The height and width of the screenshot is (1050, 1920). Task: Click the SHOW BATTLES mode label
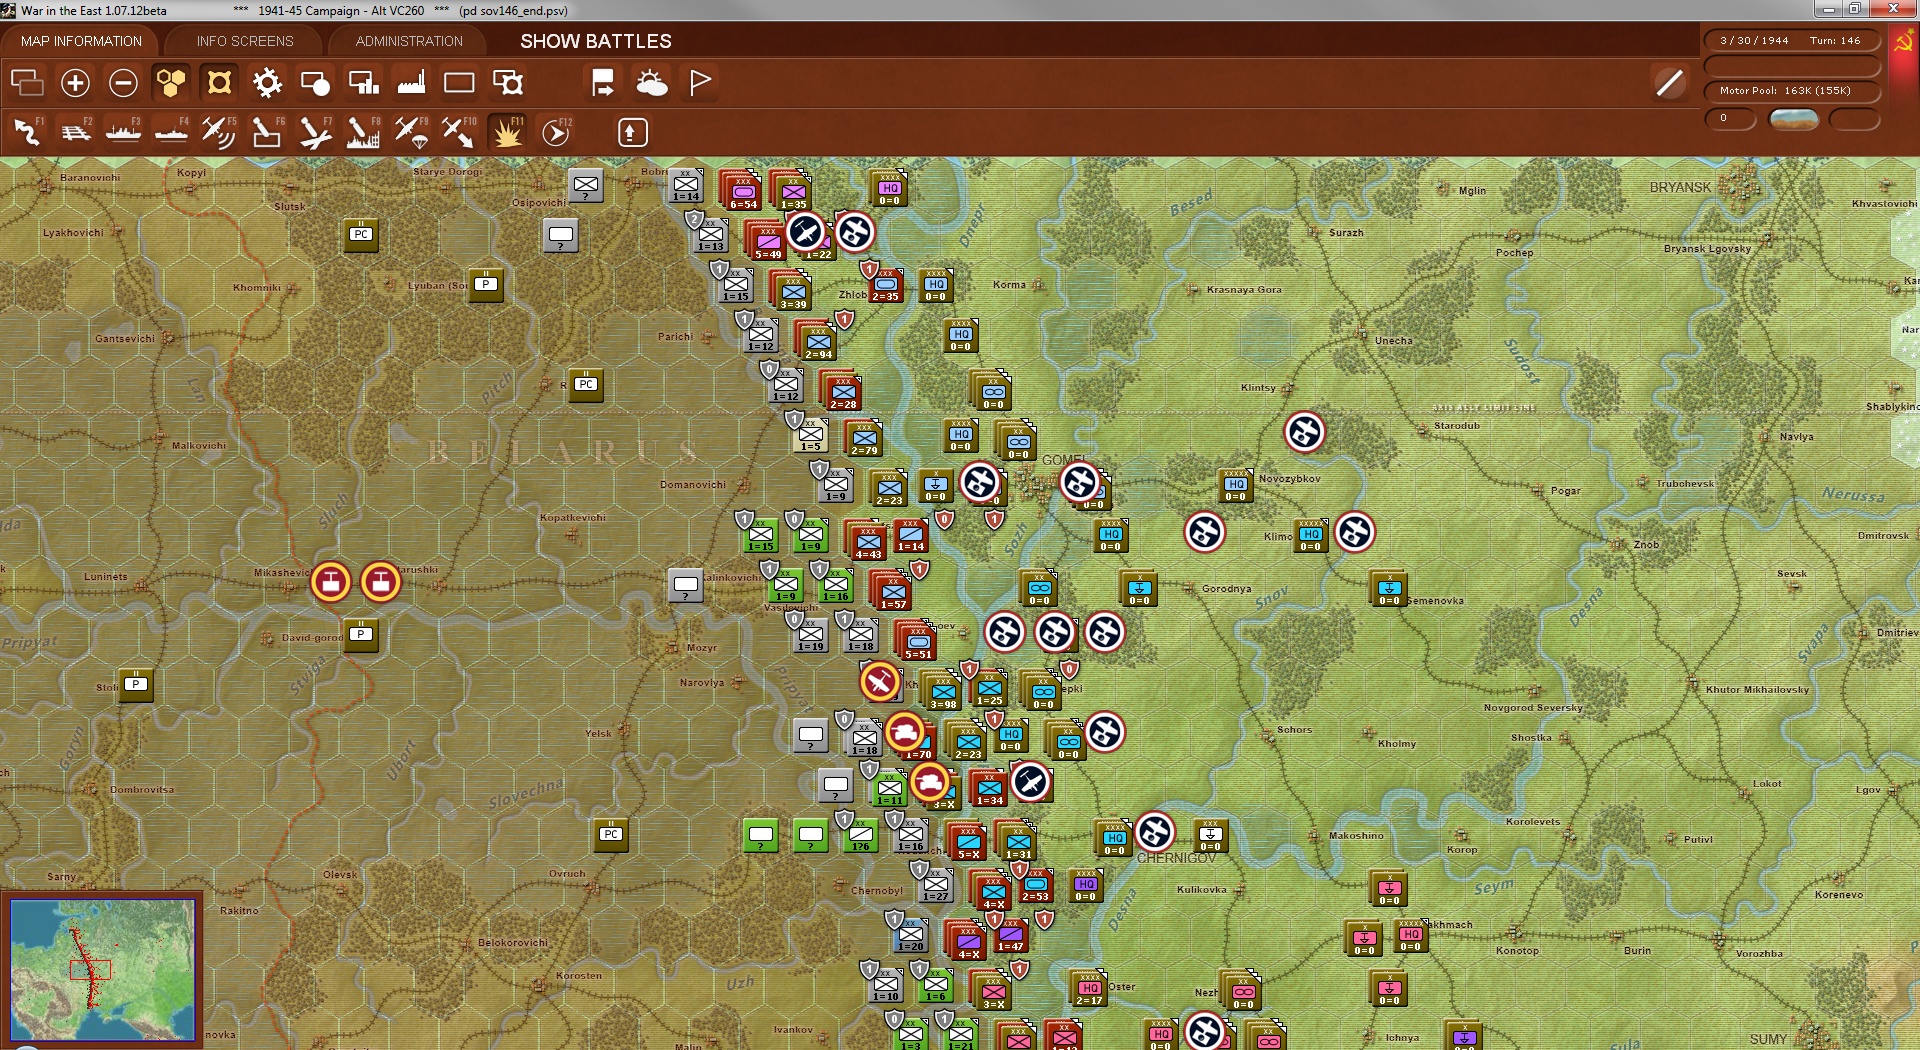pos(596,41)
